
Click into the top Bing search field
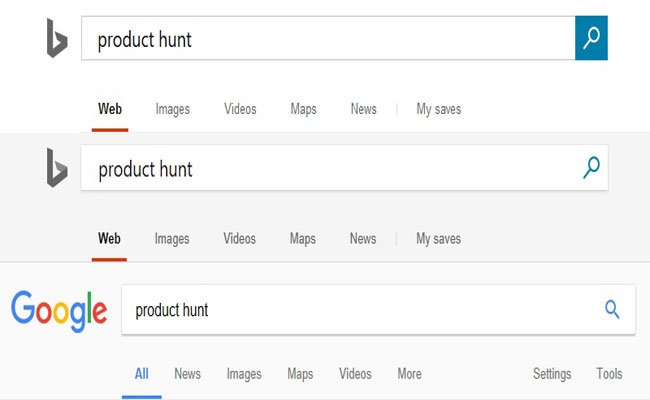328,38
